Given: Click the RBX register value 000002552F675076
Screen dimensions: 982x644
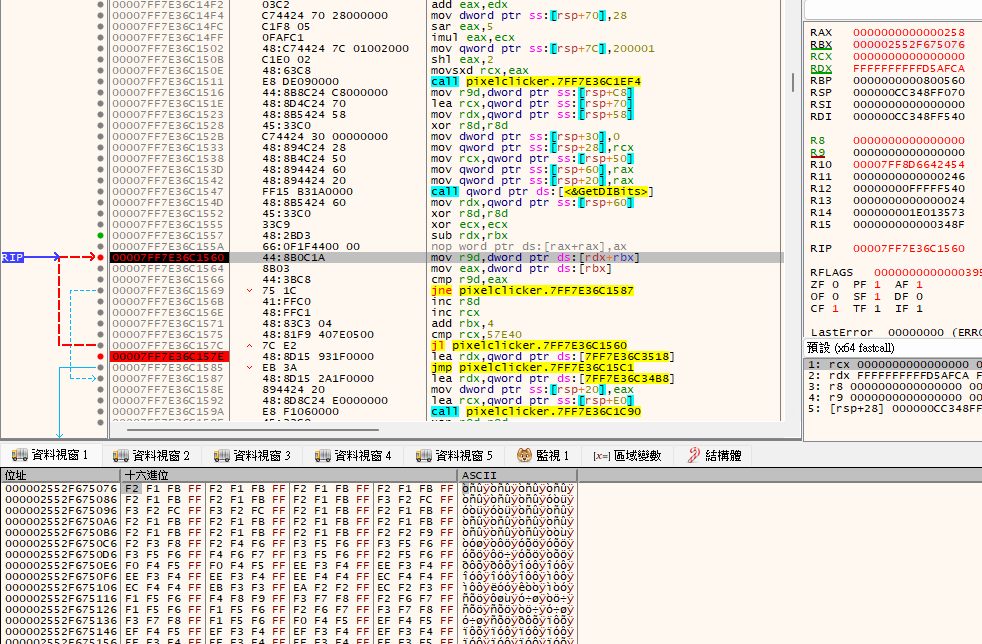Looking at the screenshot, I should [909, 44].
